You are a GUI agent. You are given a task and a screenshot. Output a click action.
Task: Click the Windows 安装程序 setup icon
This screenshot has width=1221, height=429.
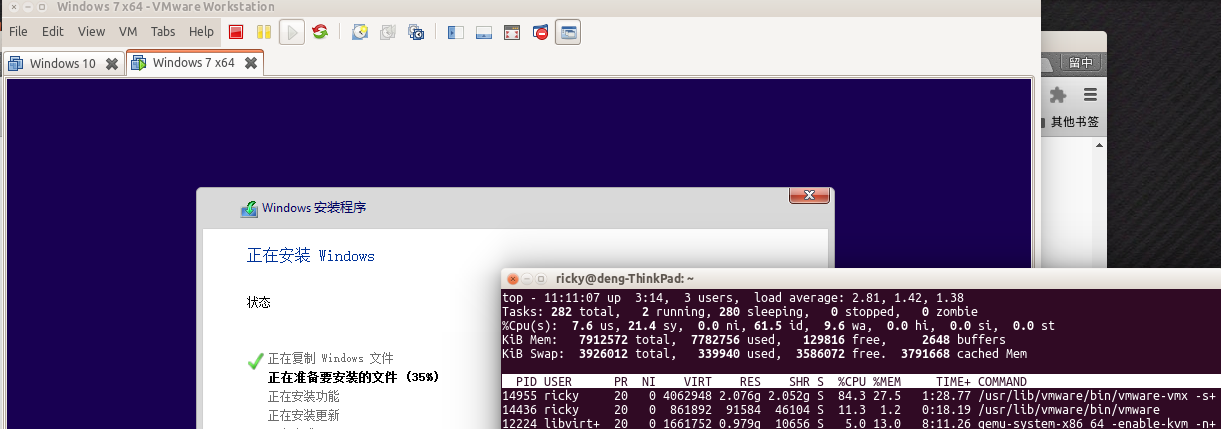point(249,209)
